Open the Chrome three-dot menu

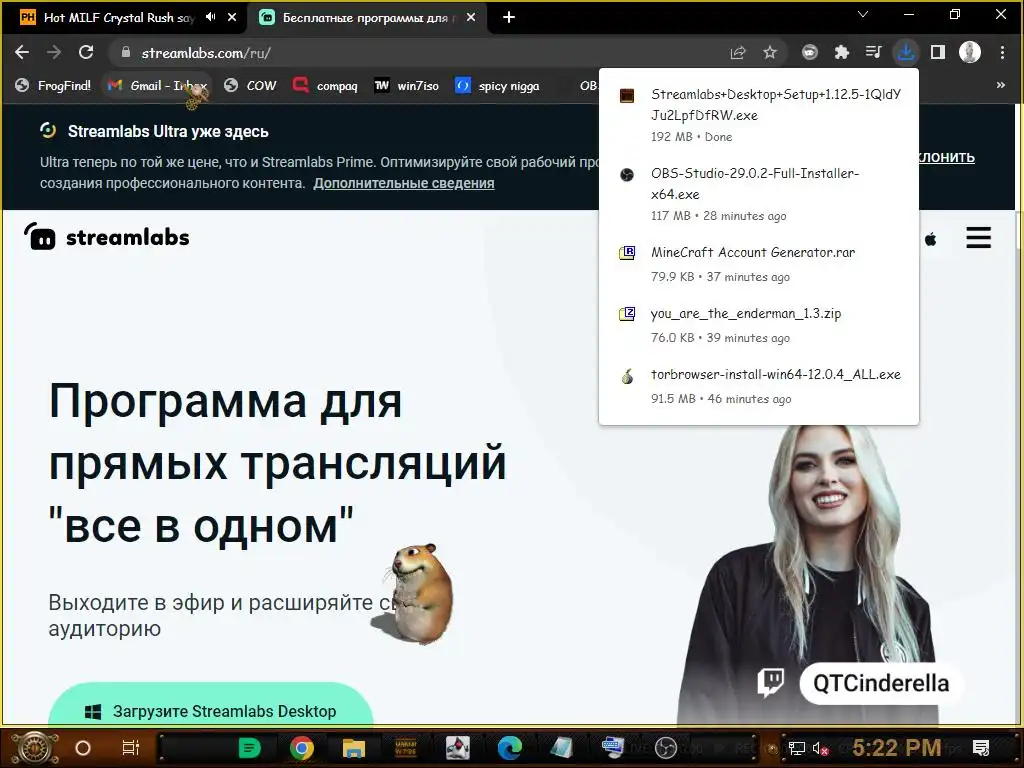[x=1002, y=52]
